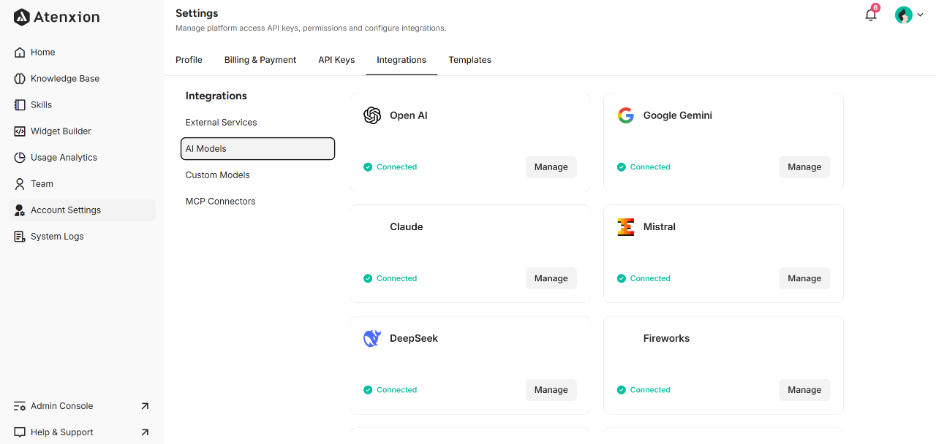
Task: Manage the Google Gemini integration
Action: (x=804, y=167)
